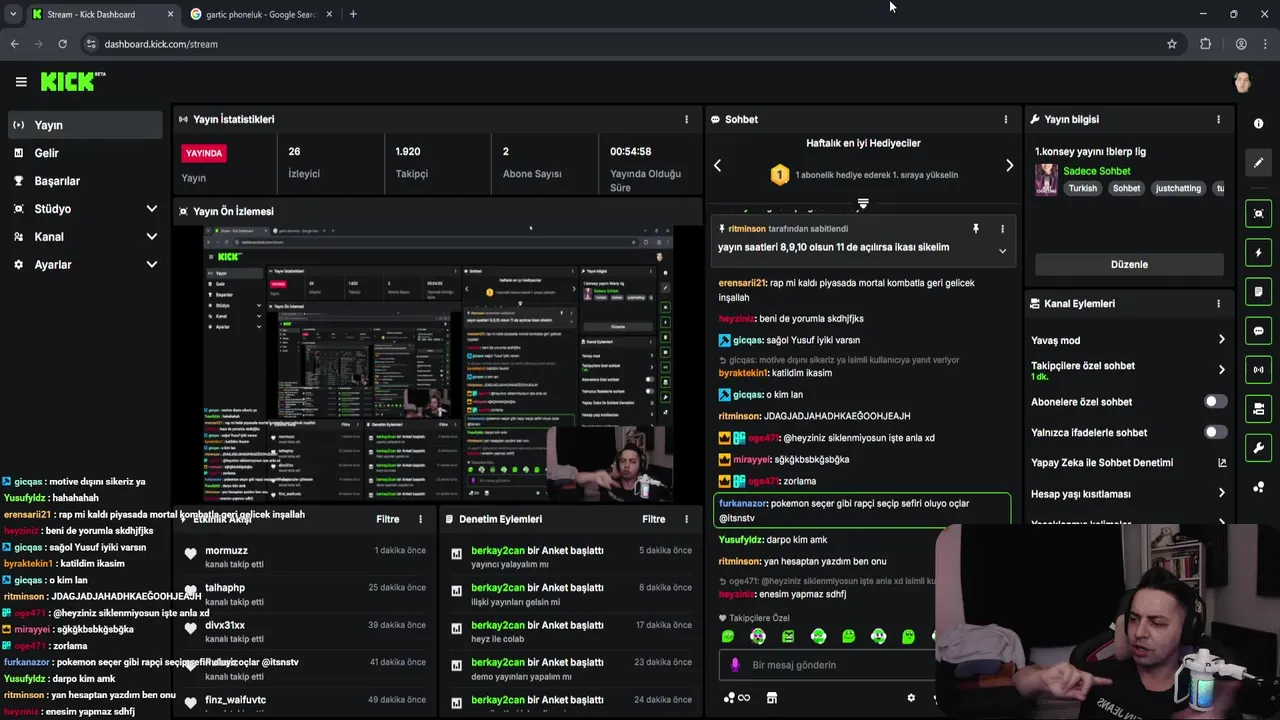The image size is (1280, 720).
Task: Select Başarılar in the left sidebar
Action: [85, 181]
